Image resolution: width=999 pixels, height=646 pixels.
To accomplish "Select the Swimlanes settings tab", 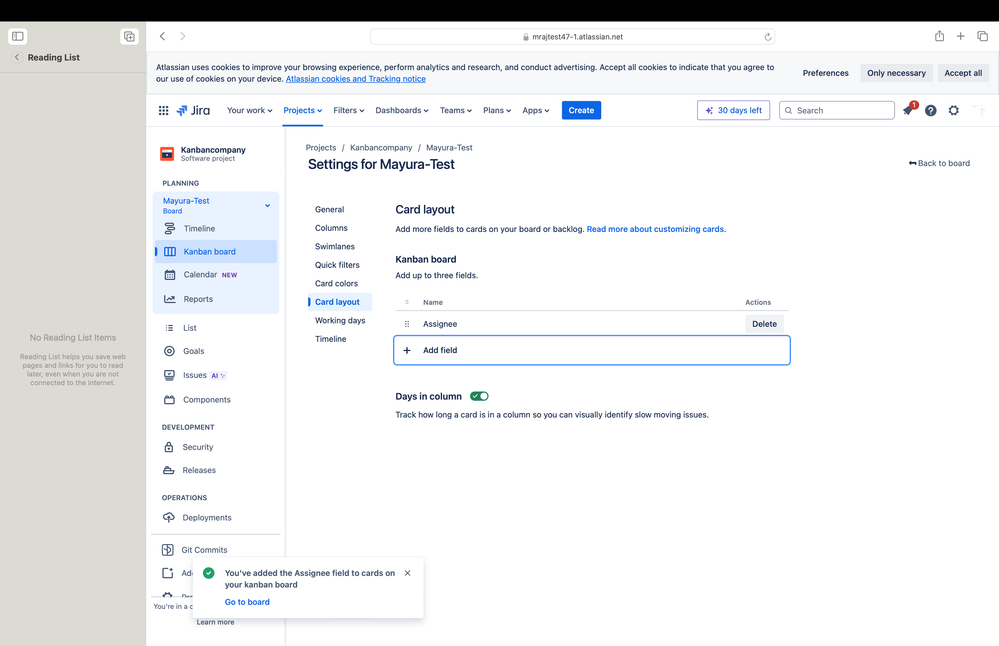I will click(334, 247).
